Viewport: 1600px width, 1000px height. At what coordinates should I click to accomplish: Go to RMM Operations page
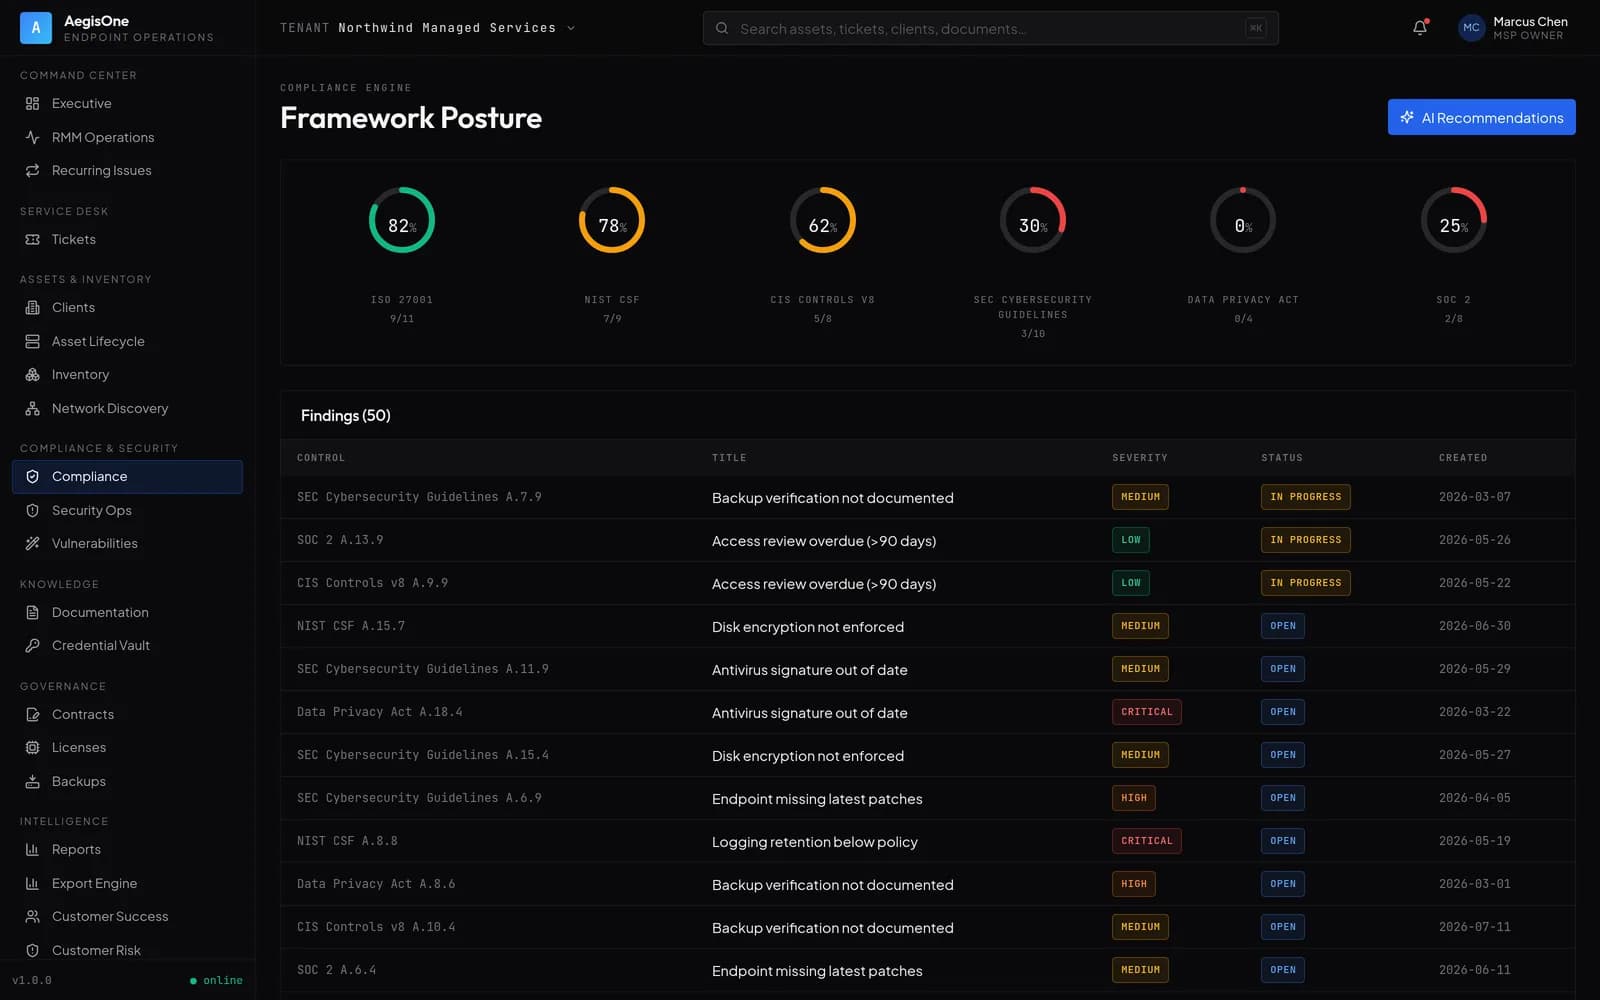coord(127,137)
